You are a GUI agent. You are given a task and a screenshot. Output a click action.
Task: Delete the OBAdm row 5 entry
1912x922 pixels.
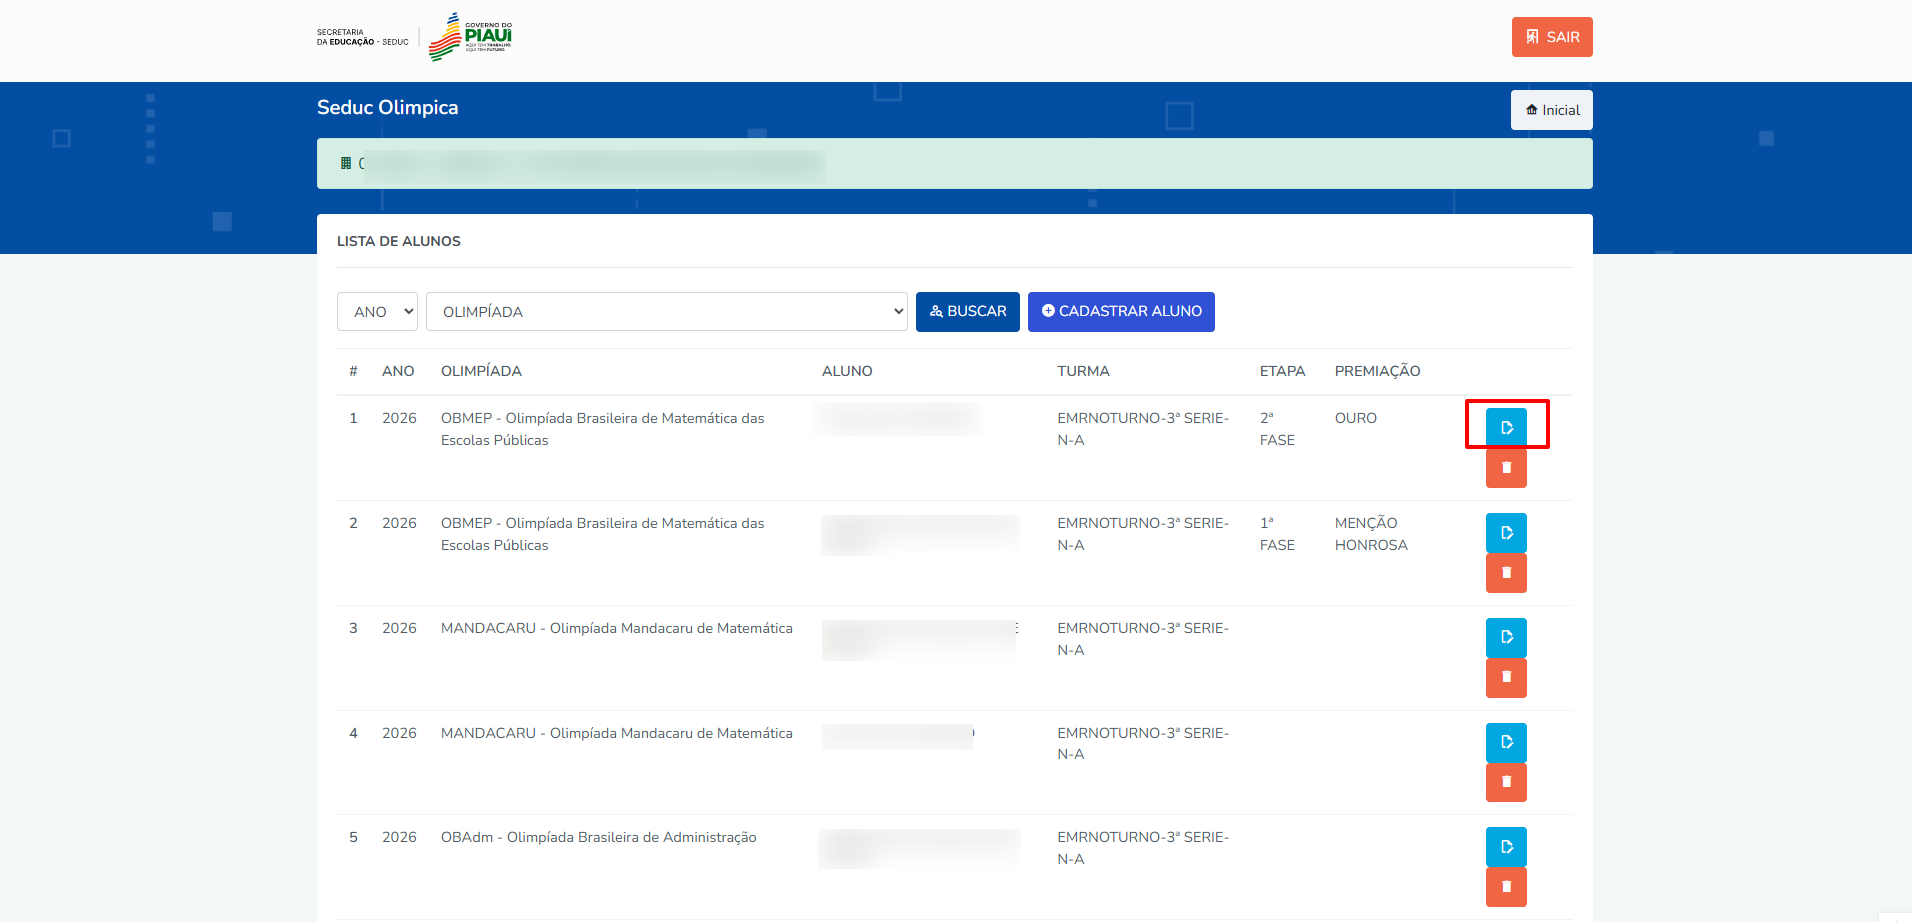point(1506,887)
